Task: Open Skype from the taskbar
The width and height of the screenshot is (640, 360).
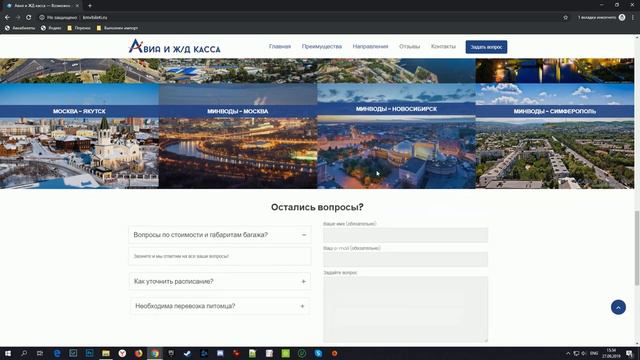Action: [x=318, y=353]
